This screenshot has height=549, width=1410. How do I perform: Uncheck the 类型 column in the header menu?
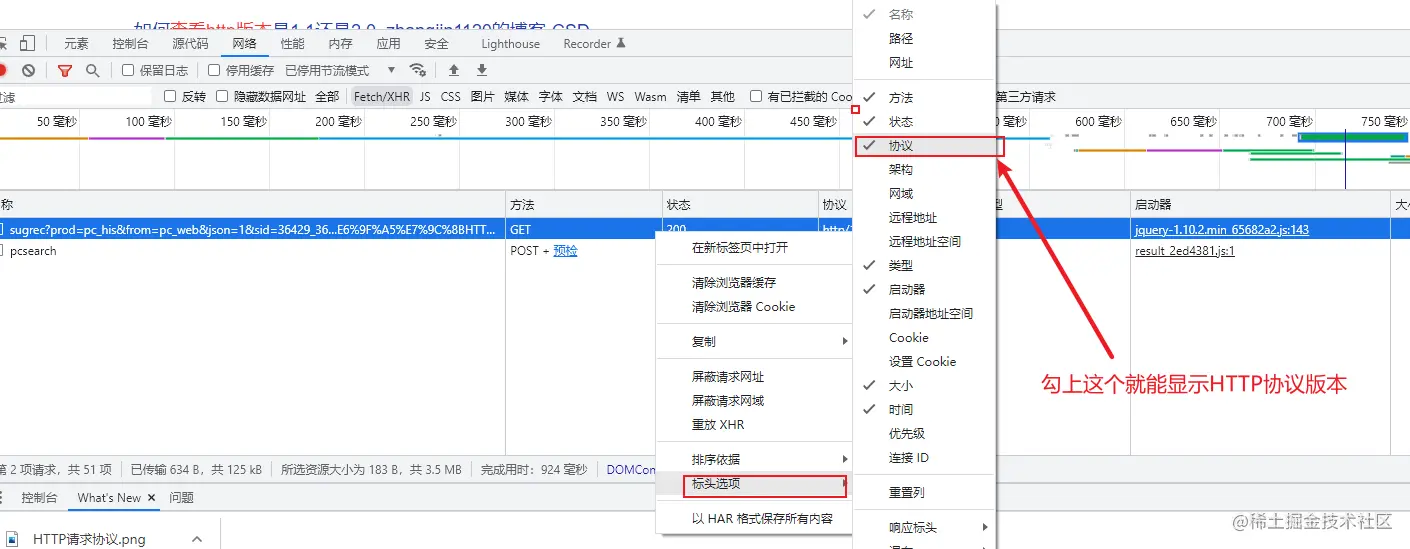924,265
